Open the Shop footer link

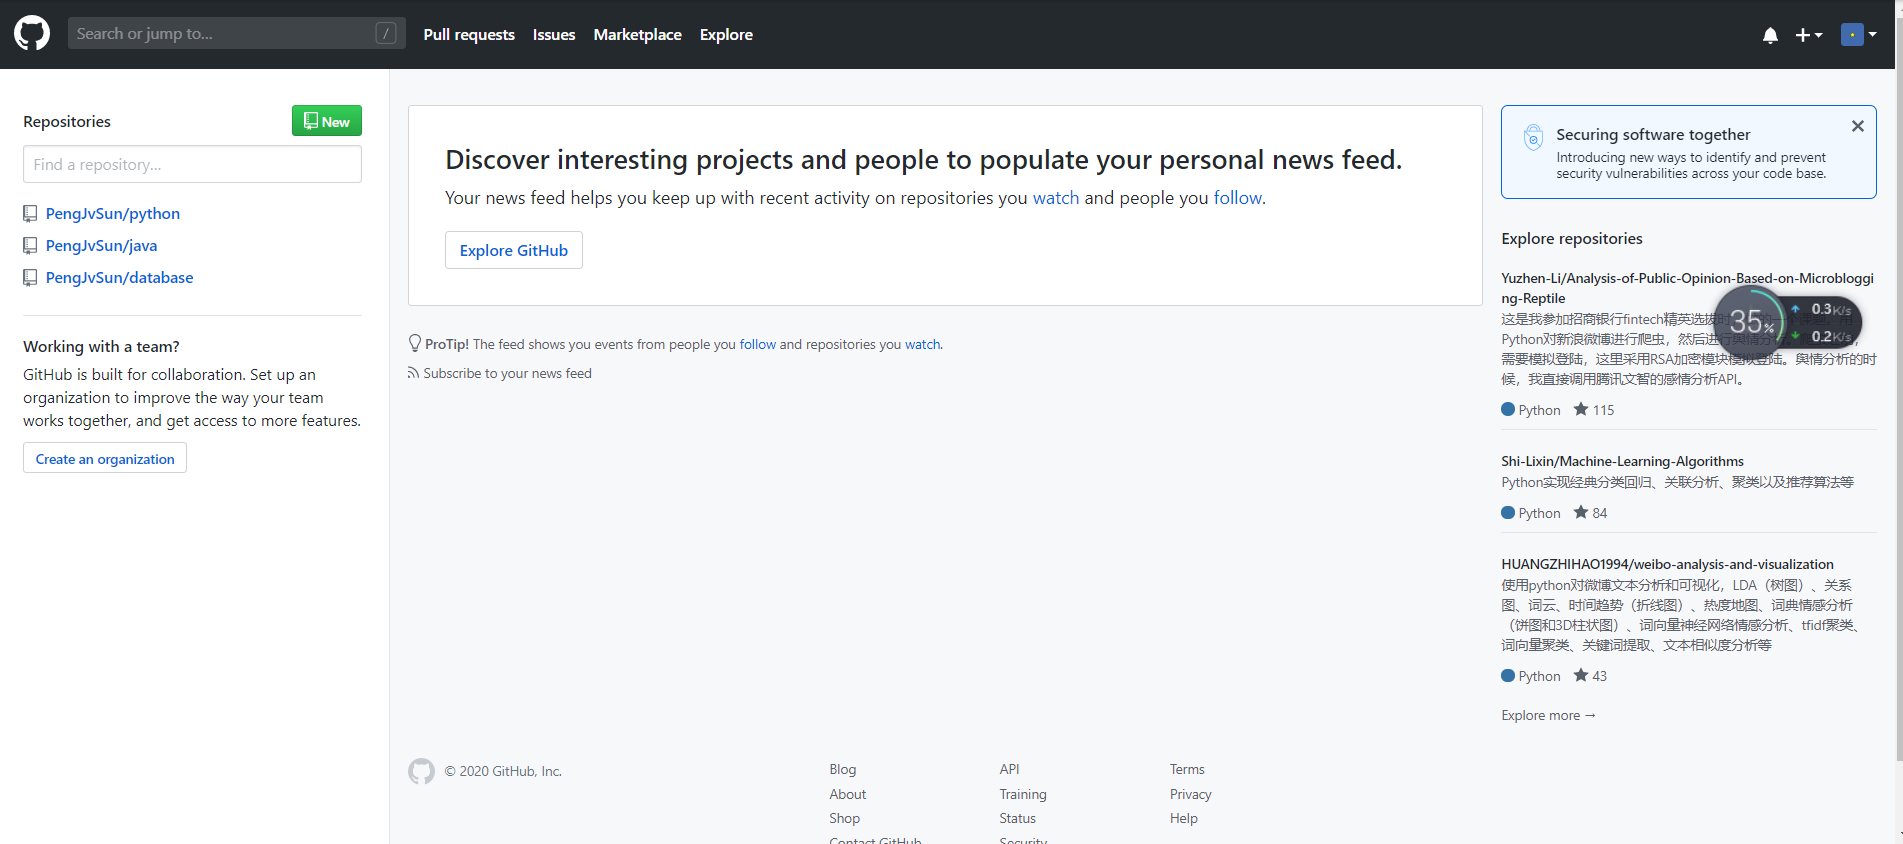pos(844,819)
